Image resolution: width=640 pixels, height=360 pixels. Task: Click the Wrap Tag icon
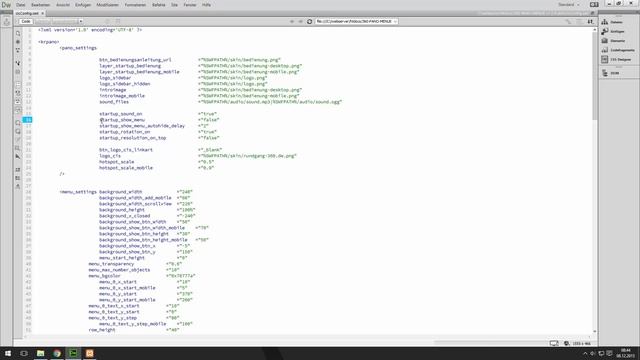(18, 140)
